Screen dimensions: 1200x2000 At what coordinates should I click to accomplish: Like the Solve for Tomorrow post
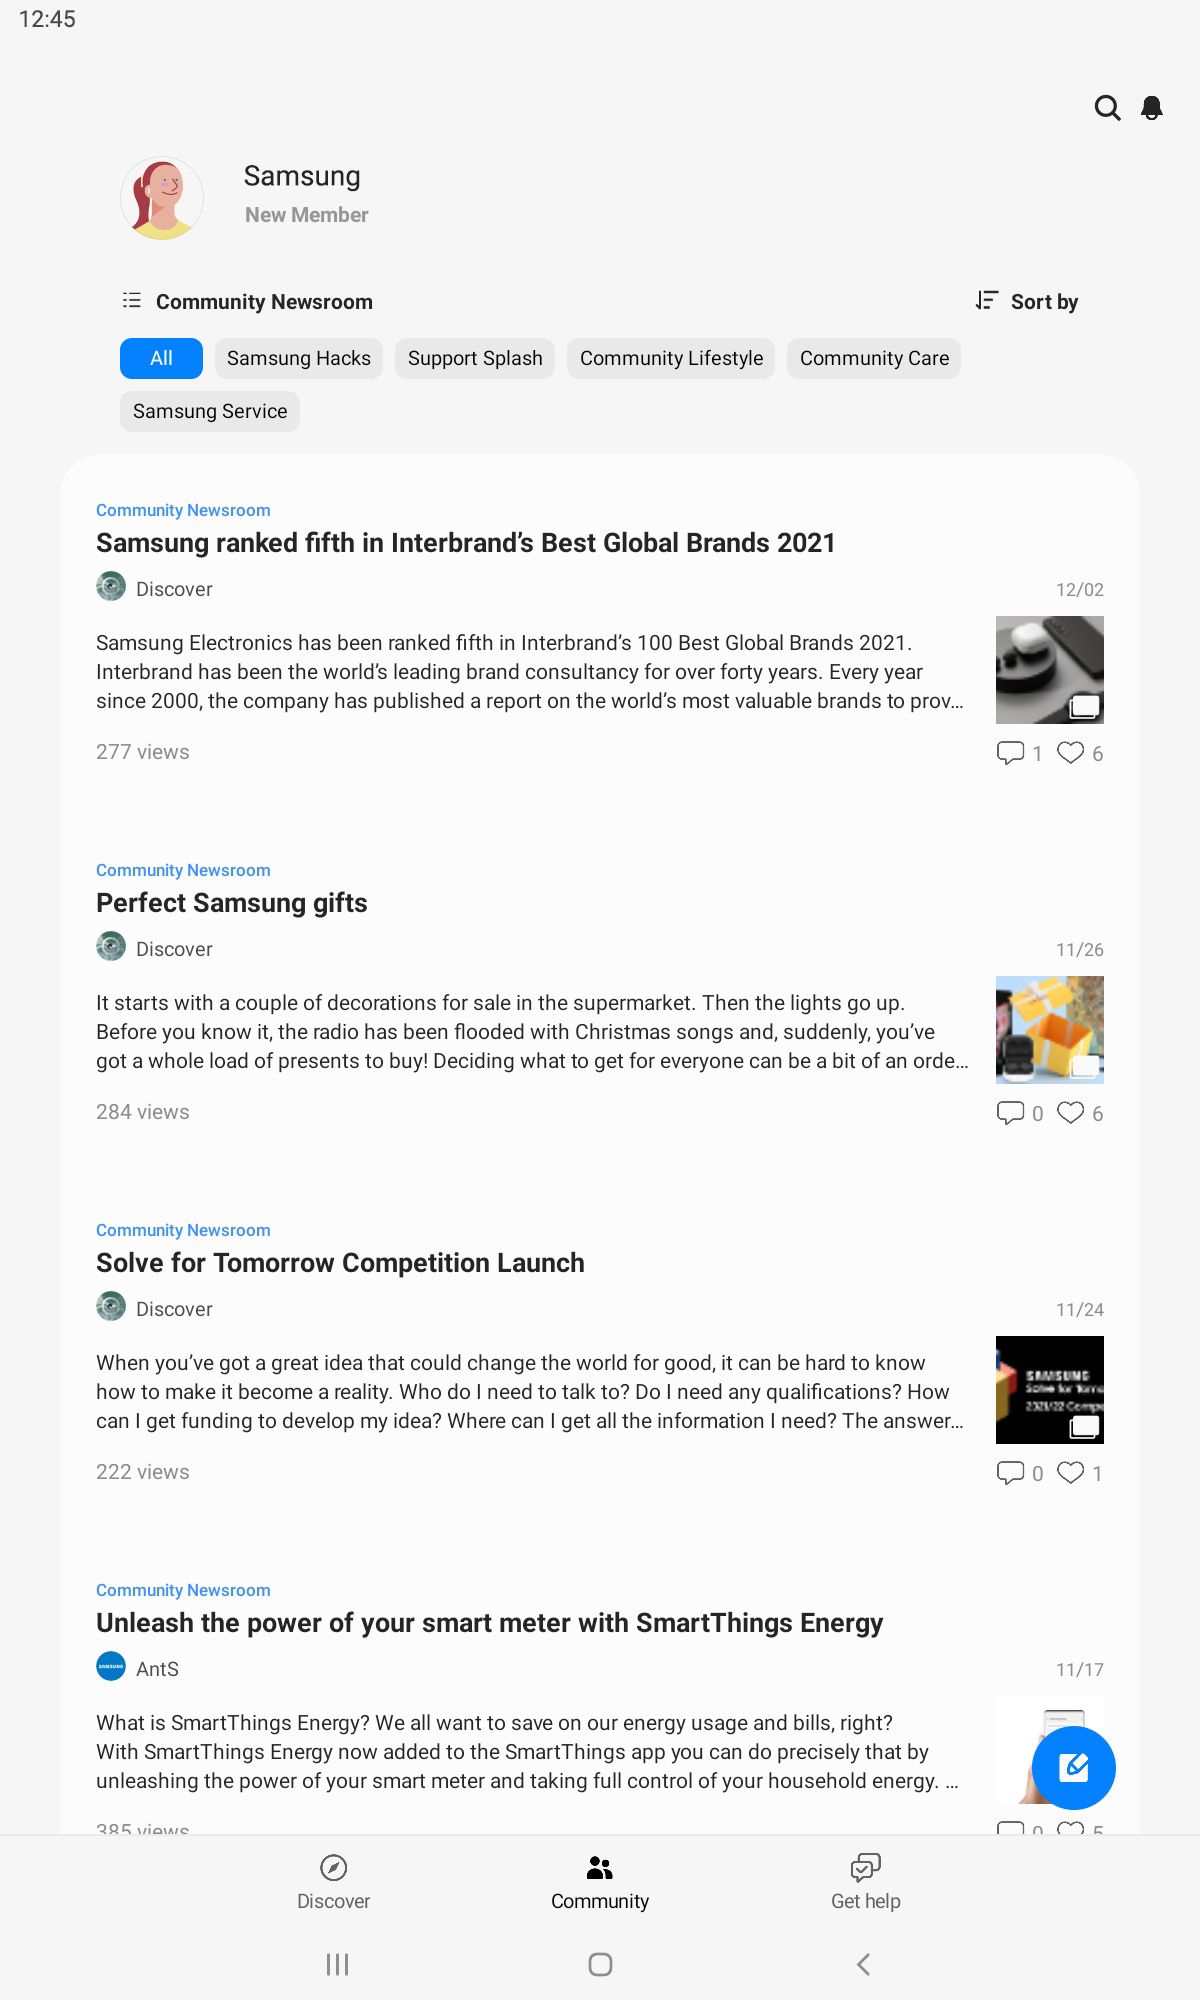click(x=1070, y=1473)
